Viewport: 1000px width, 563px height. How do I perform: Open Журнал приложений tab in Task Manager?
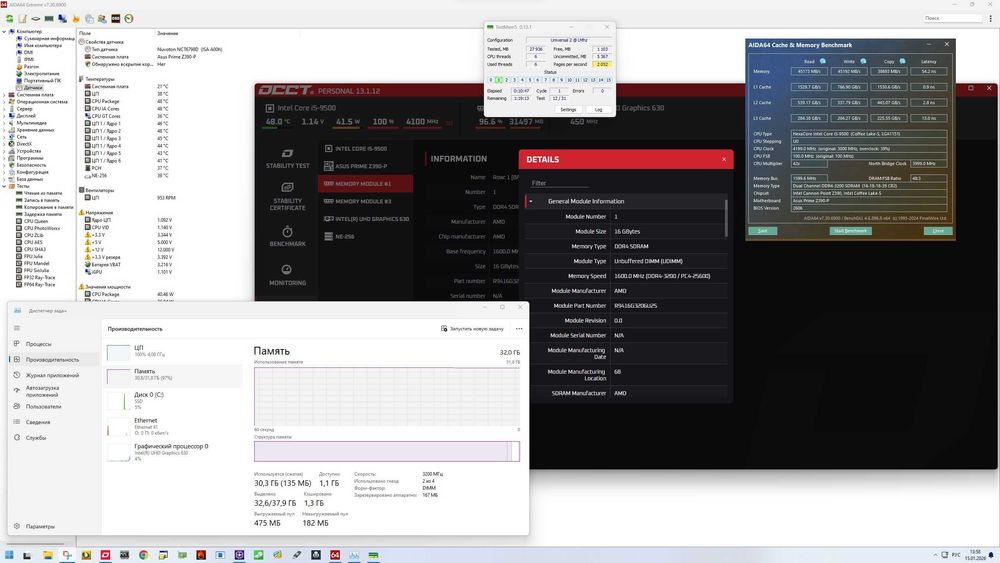point(53,375)
